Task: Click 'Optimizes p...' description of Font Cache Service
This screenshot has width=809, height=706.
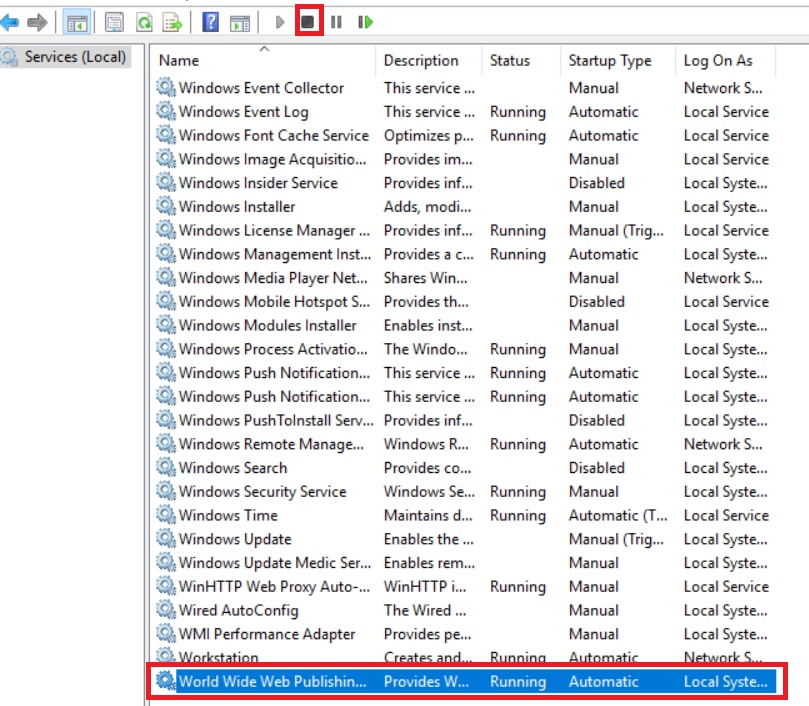Action: click(428, 136)
